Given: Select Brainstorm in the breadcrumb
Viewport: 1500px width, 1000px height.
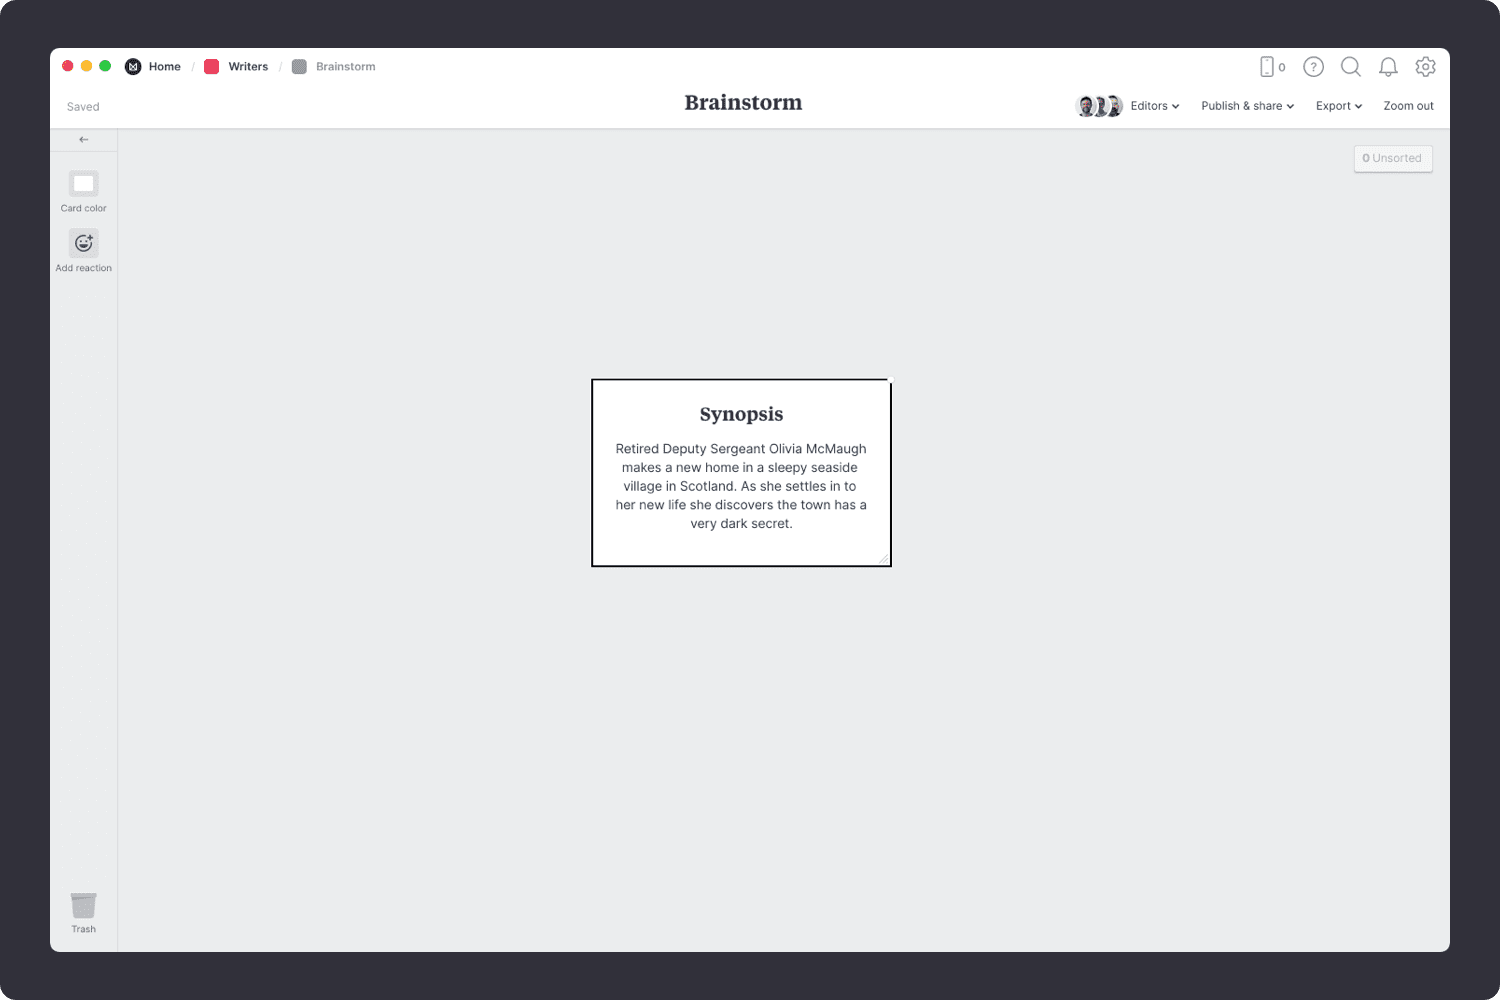Looking at the screenshot, I should 345,67.
